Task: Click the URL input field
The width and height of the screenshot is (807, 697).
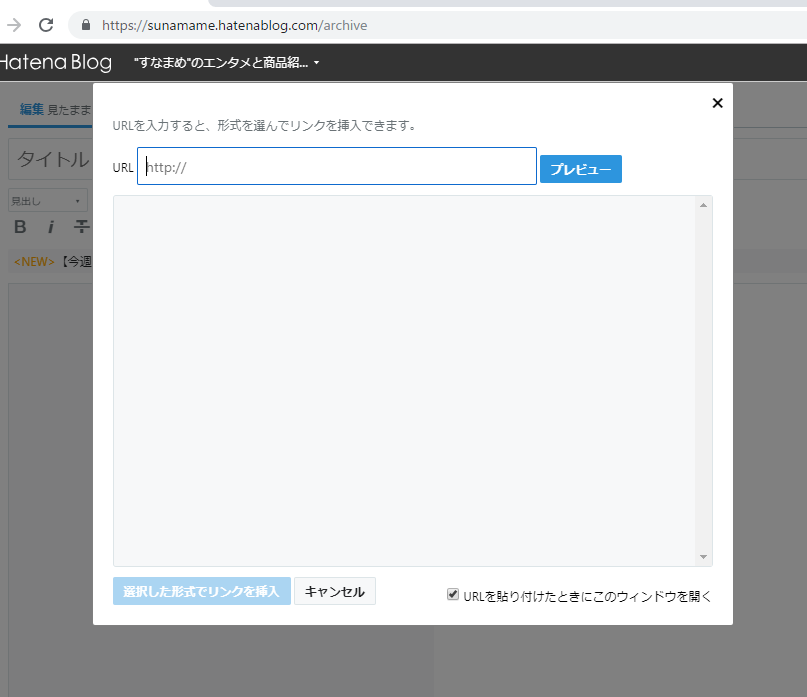Action: pos(336,167)
